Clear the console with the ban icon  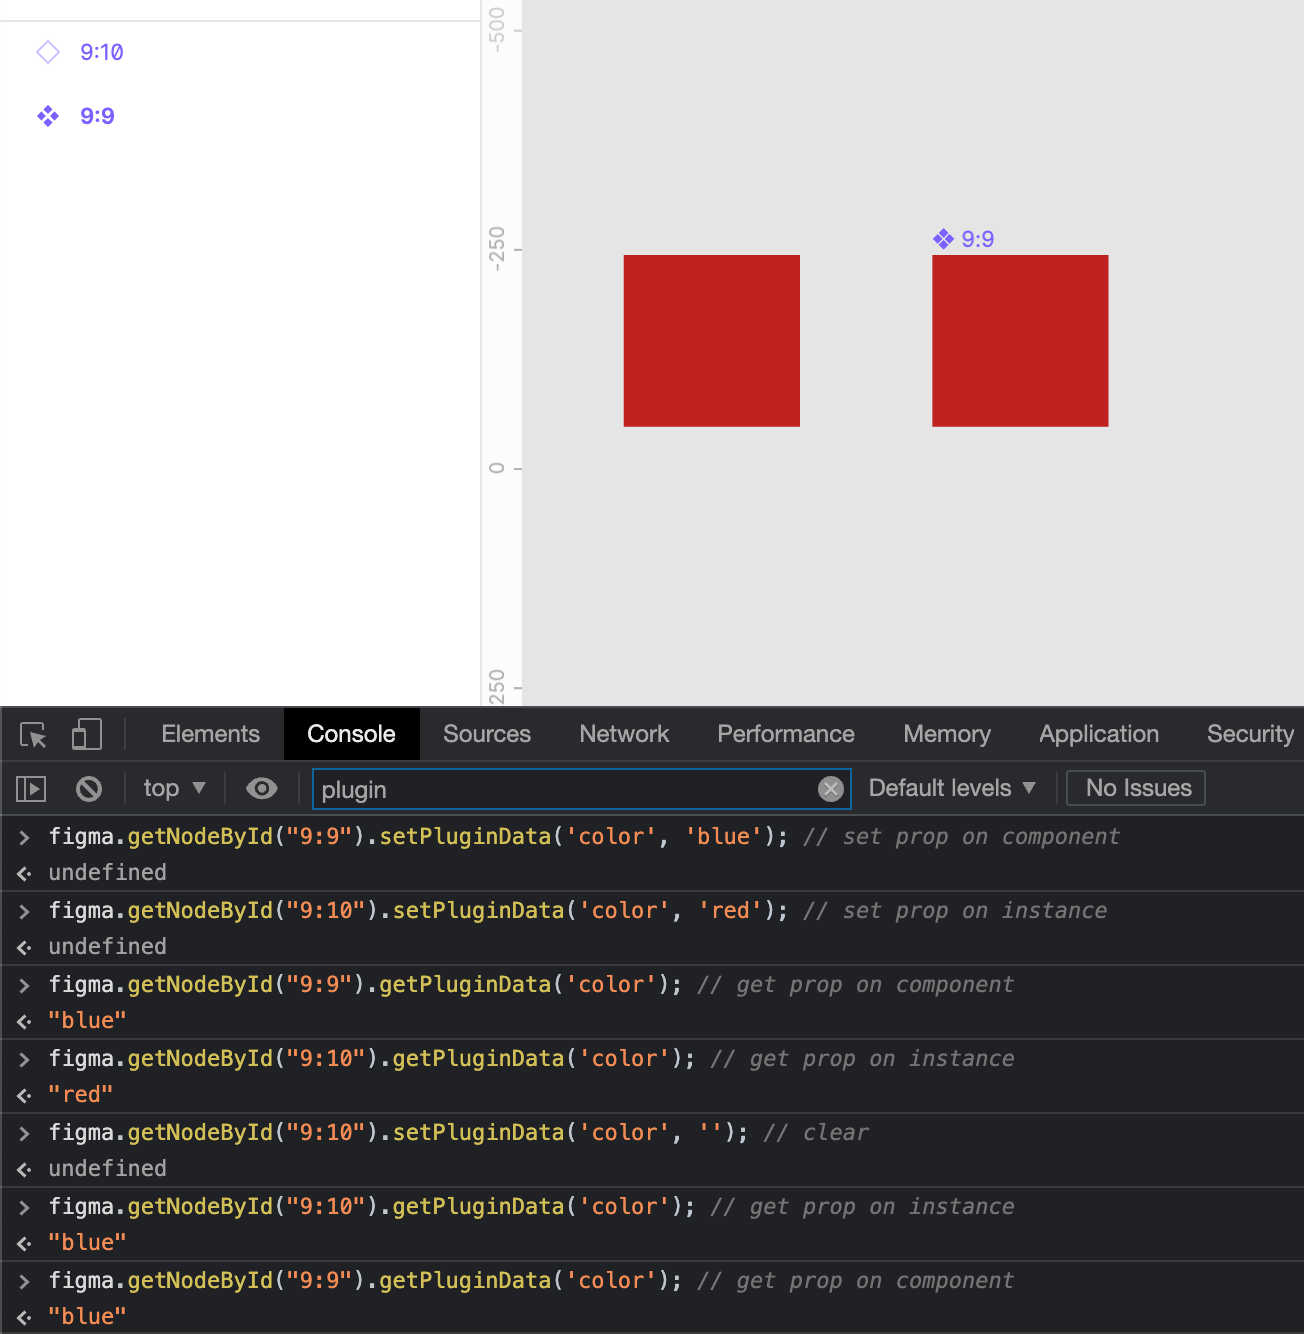click(x=89, y=789)
